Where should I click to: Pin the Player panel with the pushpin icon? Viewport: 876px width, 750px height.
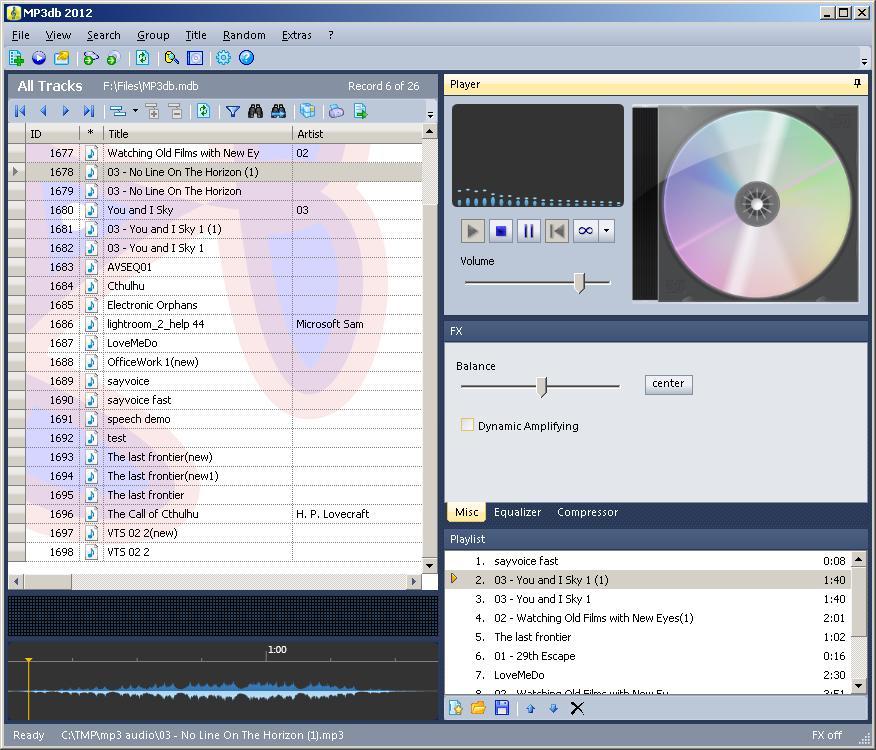pos(858,84)
